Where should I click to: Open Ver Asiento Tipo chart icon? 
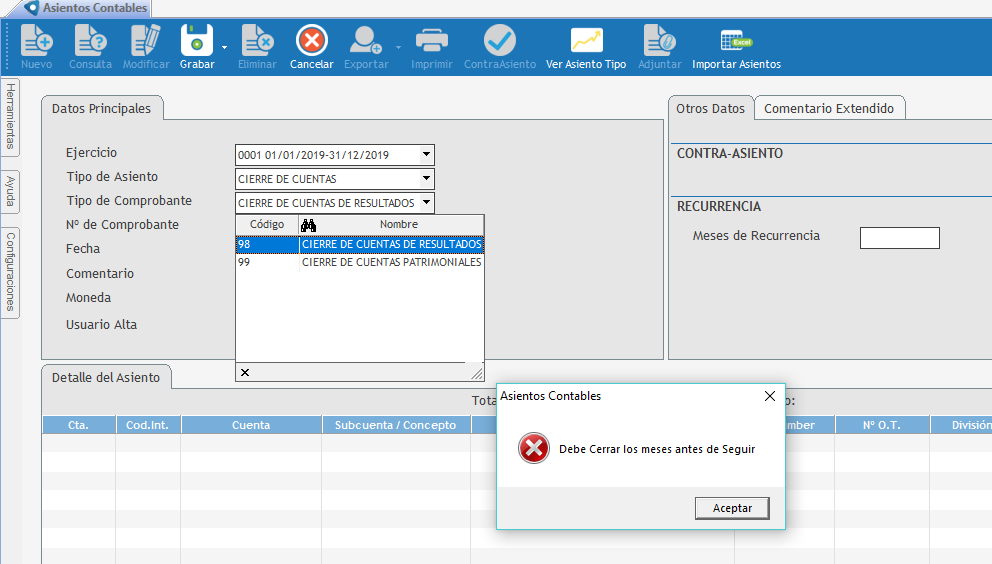pos(586,41)
